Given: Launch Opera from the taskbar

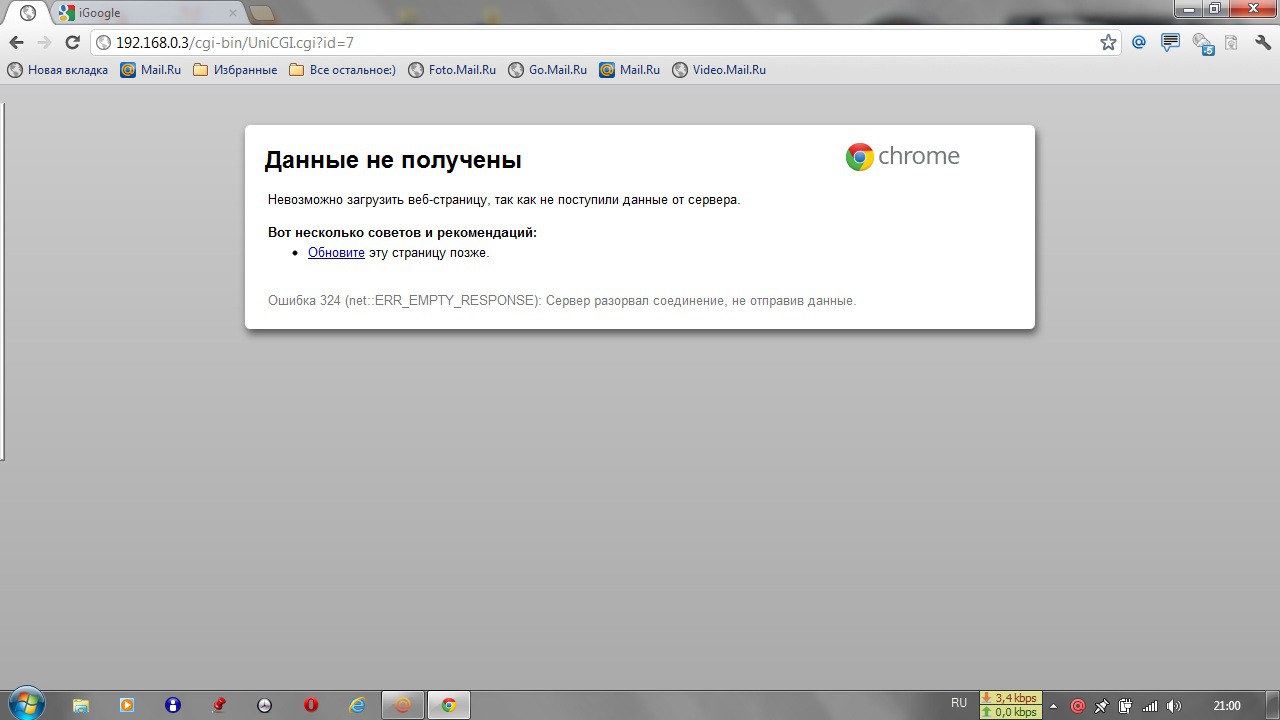Looking at the screenshot, I should [311, 705].
